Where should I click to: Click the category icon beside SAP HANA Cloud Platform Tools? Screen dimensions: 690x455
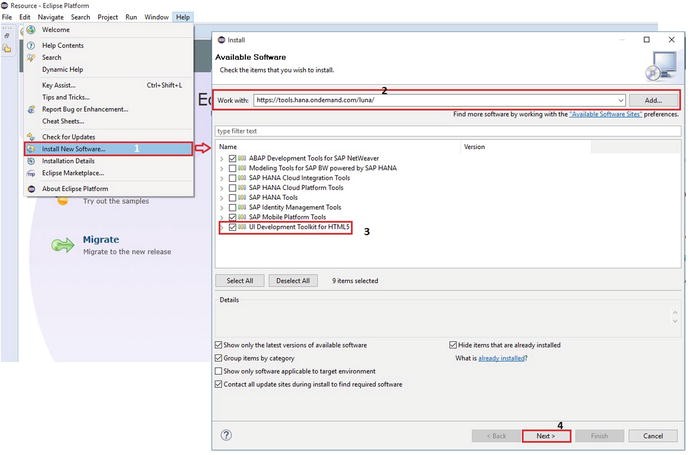pos(242,188)
